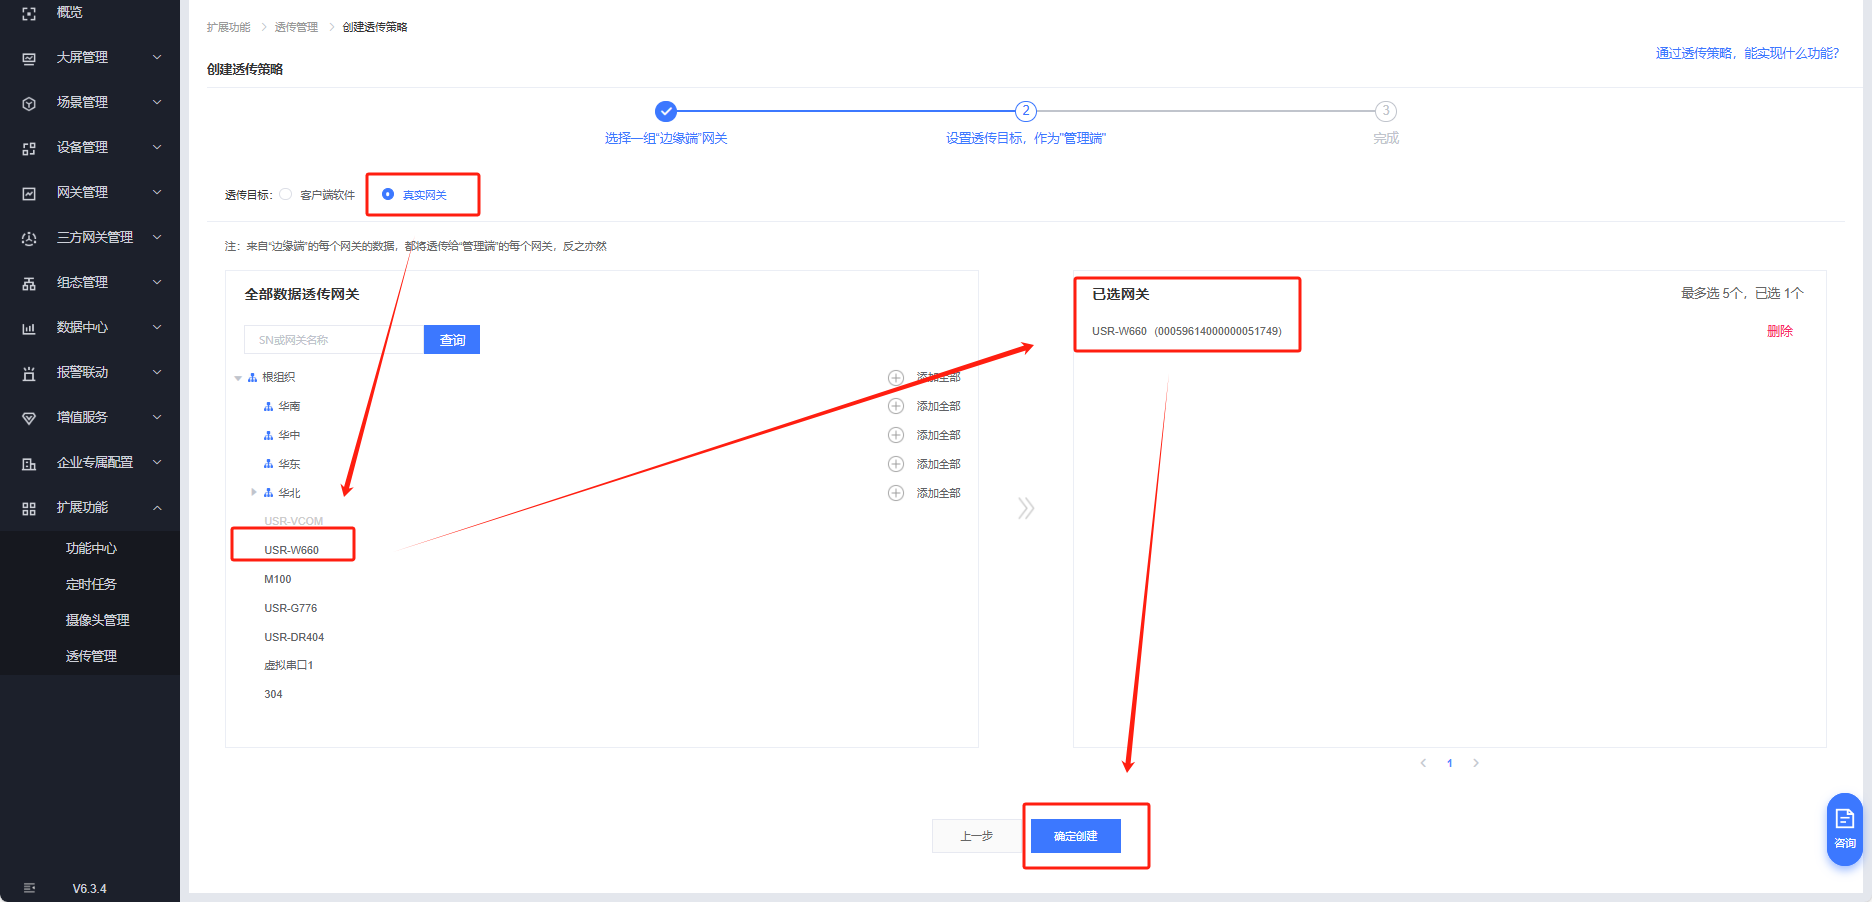
Task: Select M100 gateway in tree
Action: (278, 579)
